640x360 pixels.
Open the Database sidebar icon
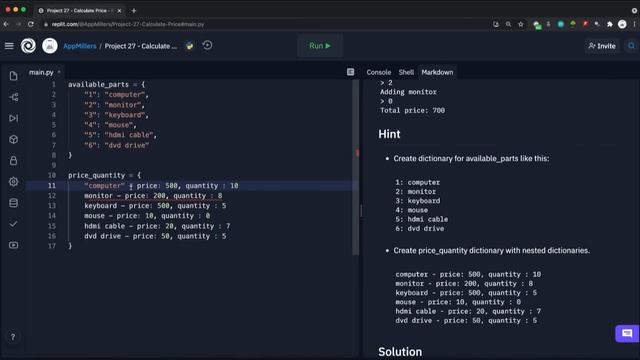pos(13,203)
